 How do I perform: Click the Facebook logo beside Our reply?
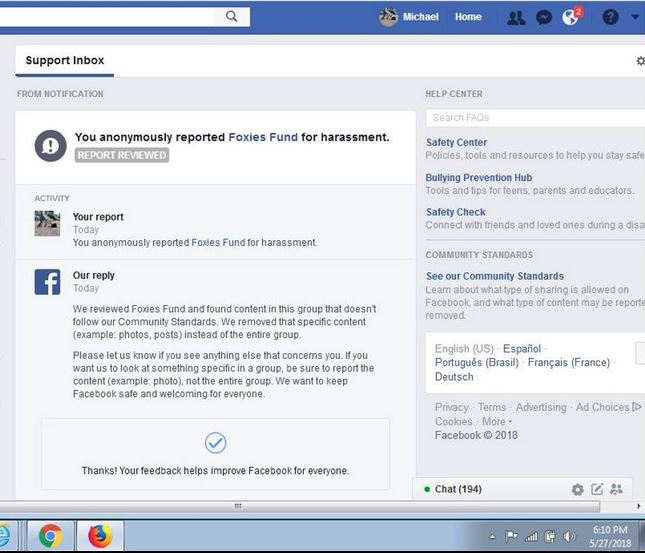(x=47, y=282)
